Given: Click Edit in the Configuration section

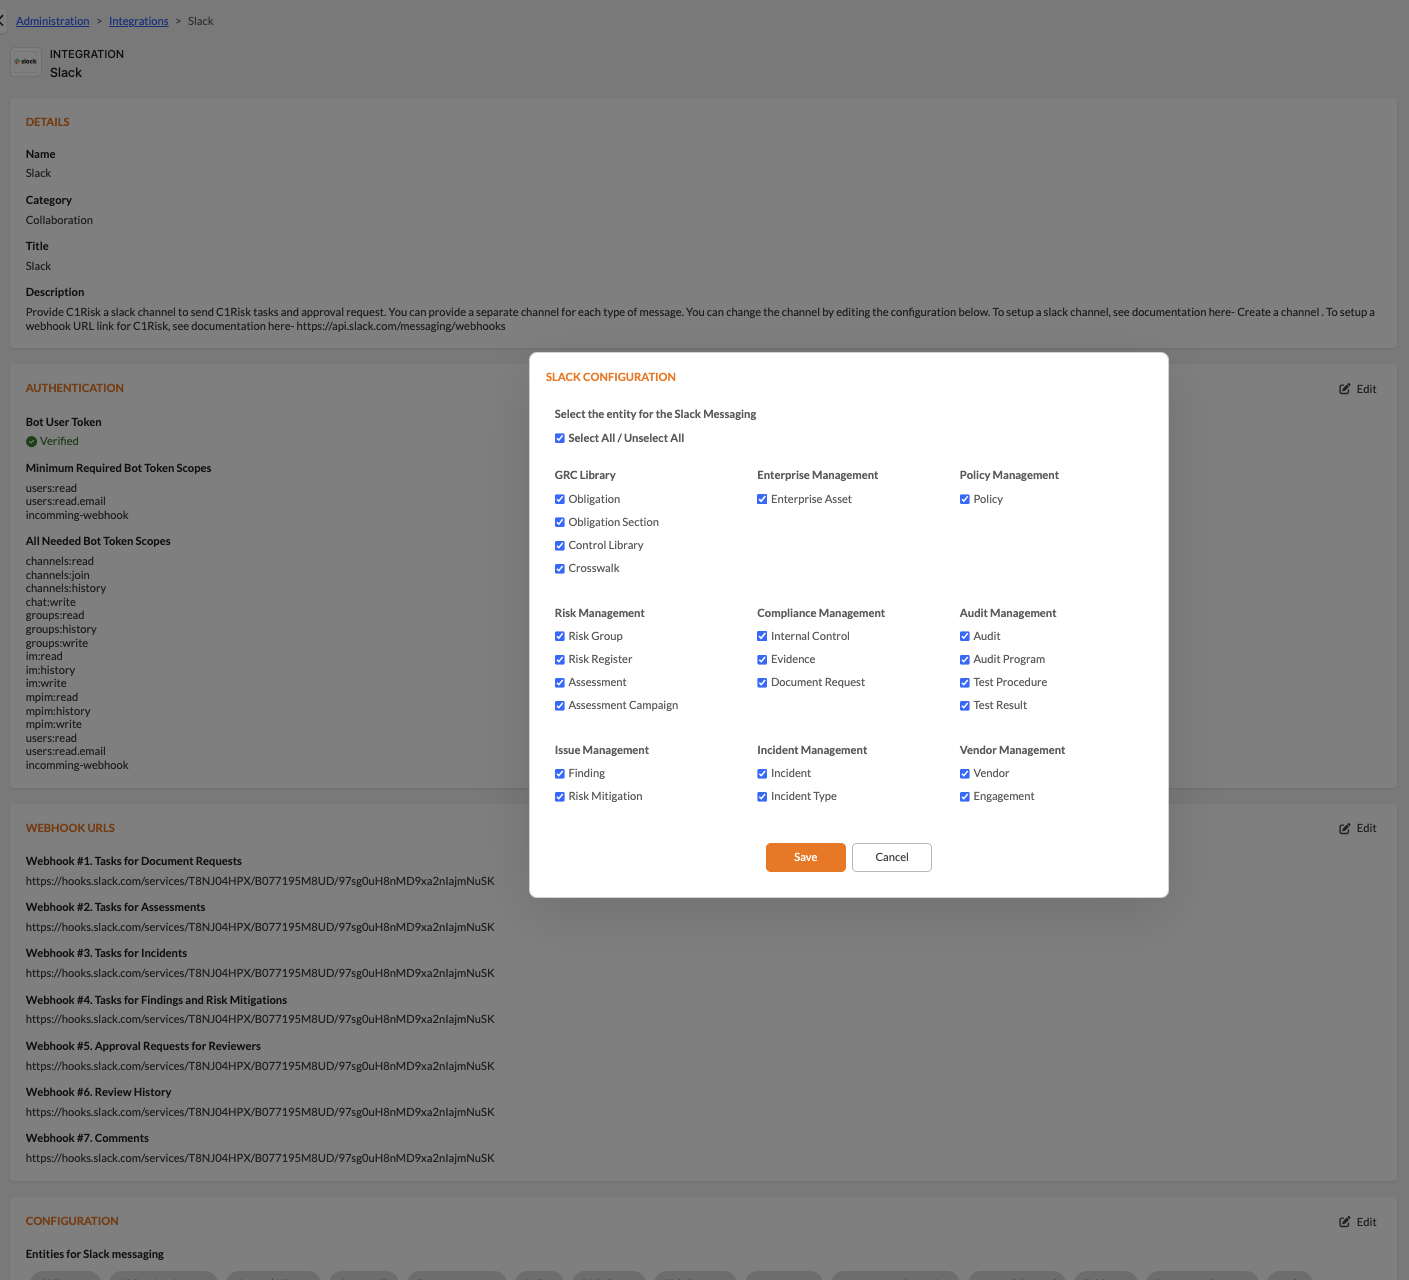Looking at the screenshot, I should point(1358,1222).
